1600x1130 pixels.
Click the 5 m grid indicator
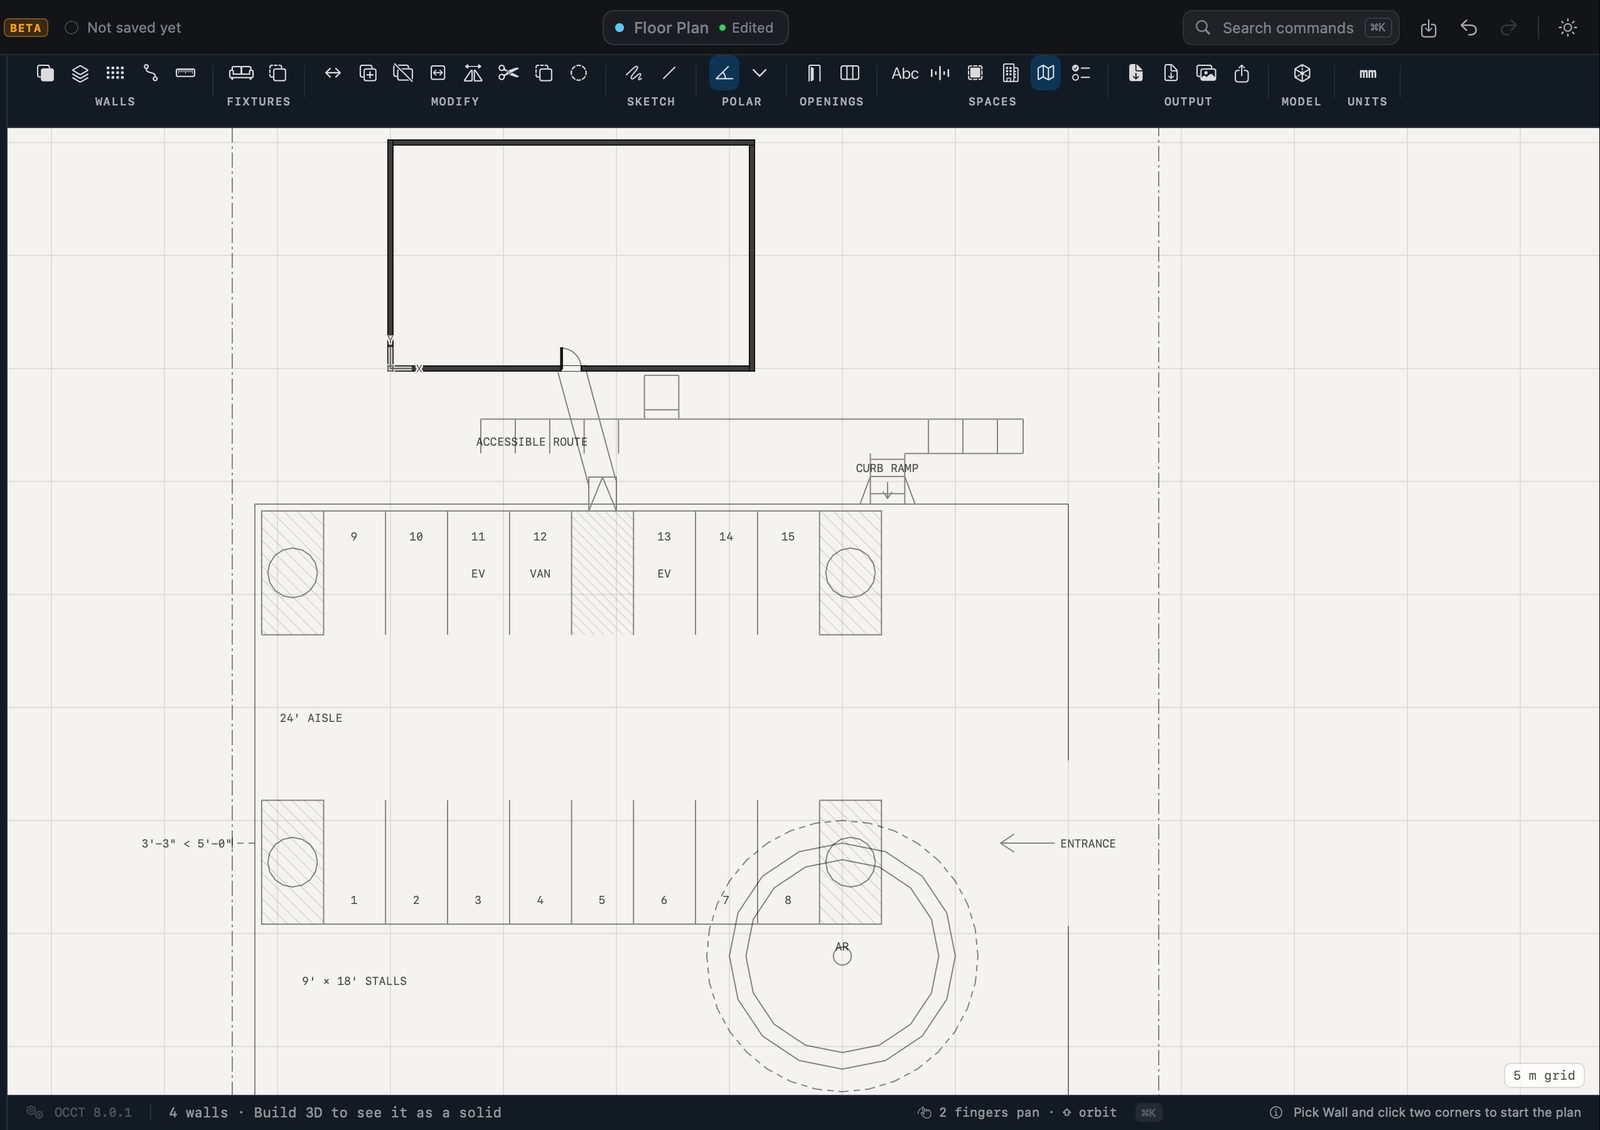pos(1544,1075)
